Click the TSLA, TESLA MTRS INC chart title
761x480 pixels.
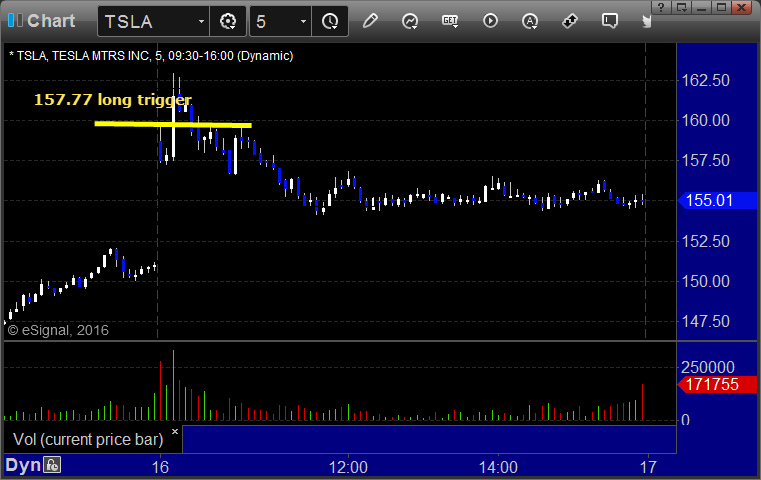(x=151, y=56)
